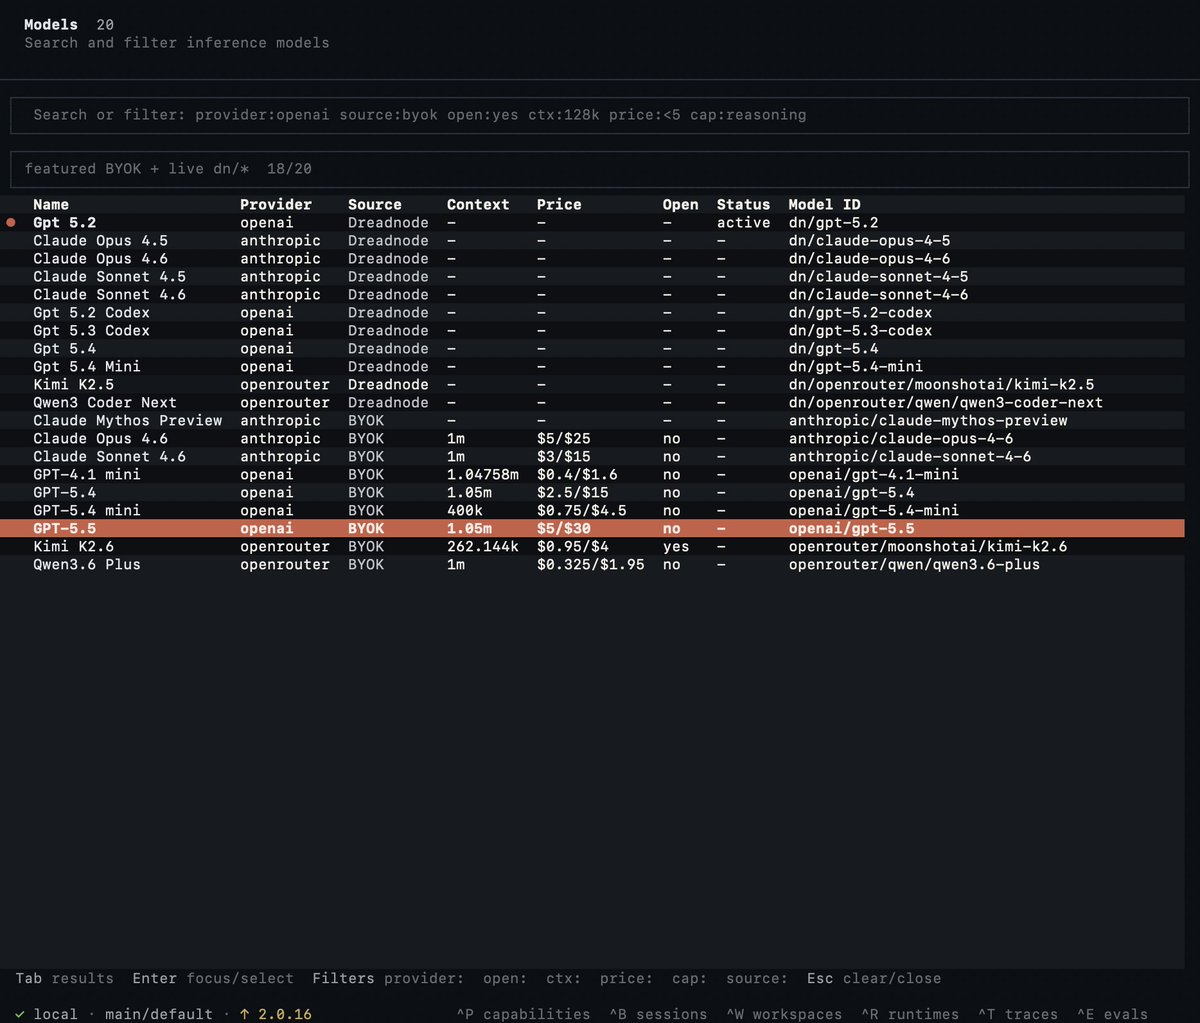Click the source: filter hint

[x=756, y=979]
